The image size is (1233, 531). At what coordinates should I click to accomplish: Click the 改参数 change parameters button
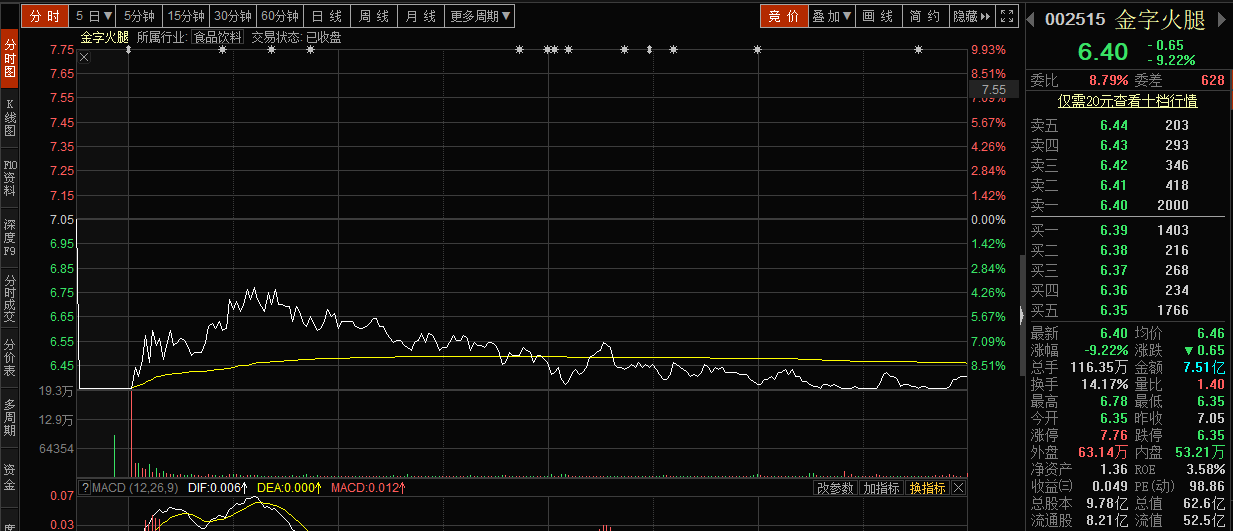click(835, 488)
